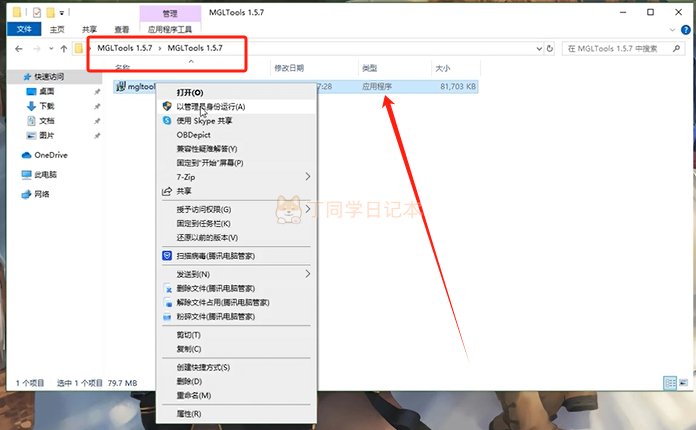
Task: Choose 删除文件(腾讯电脑管家) menu entry
Action: click(x=237, y=288)
